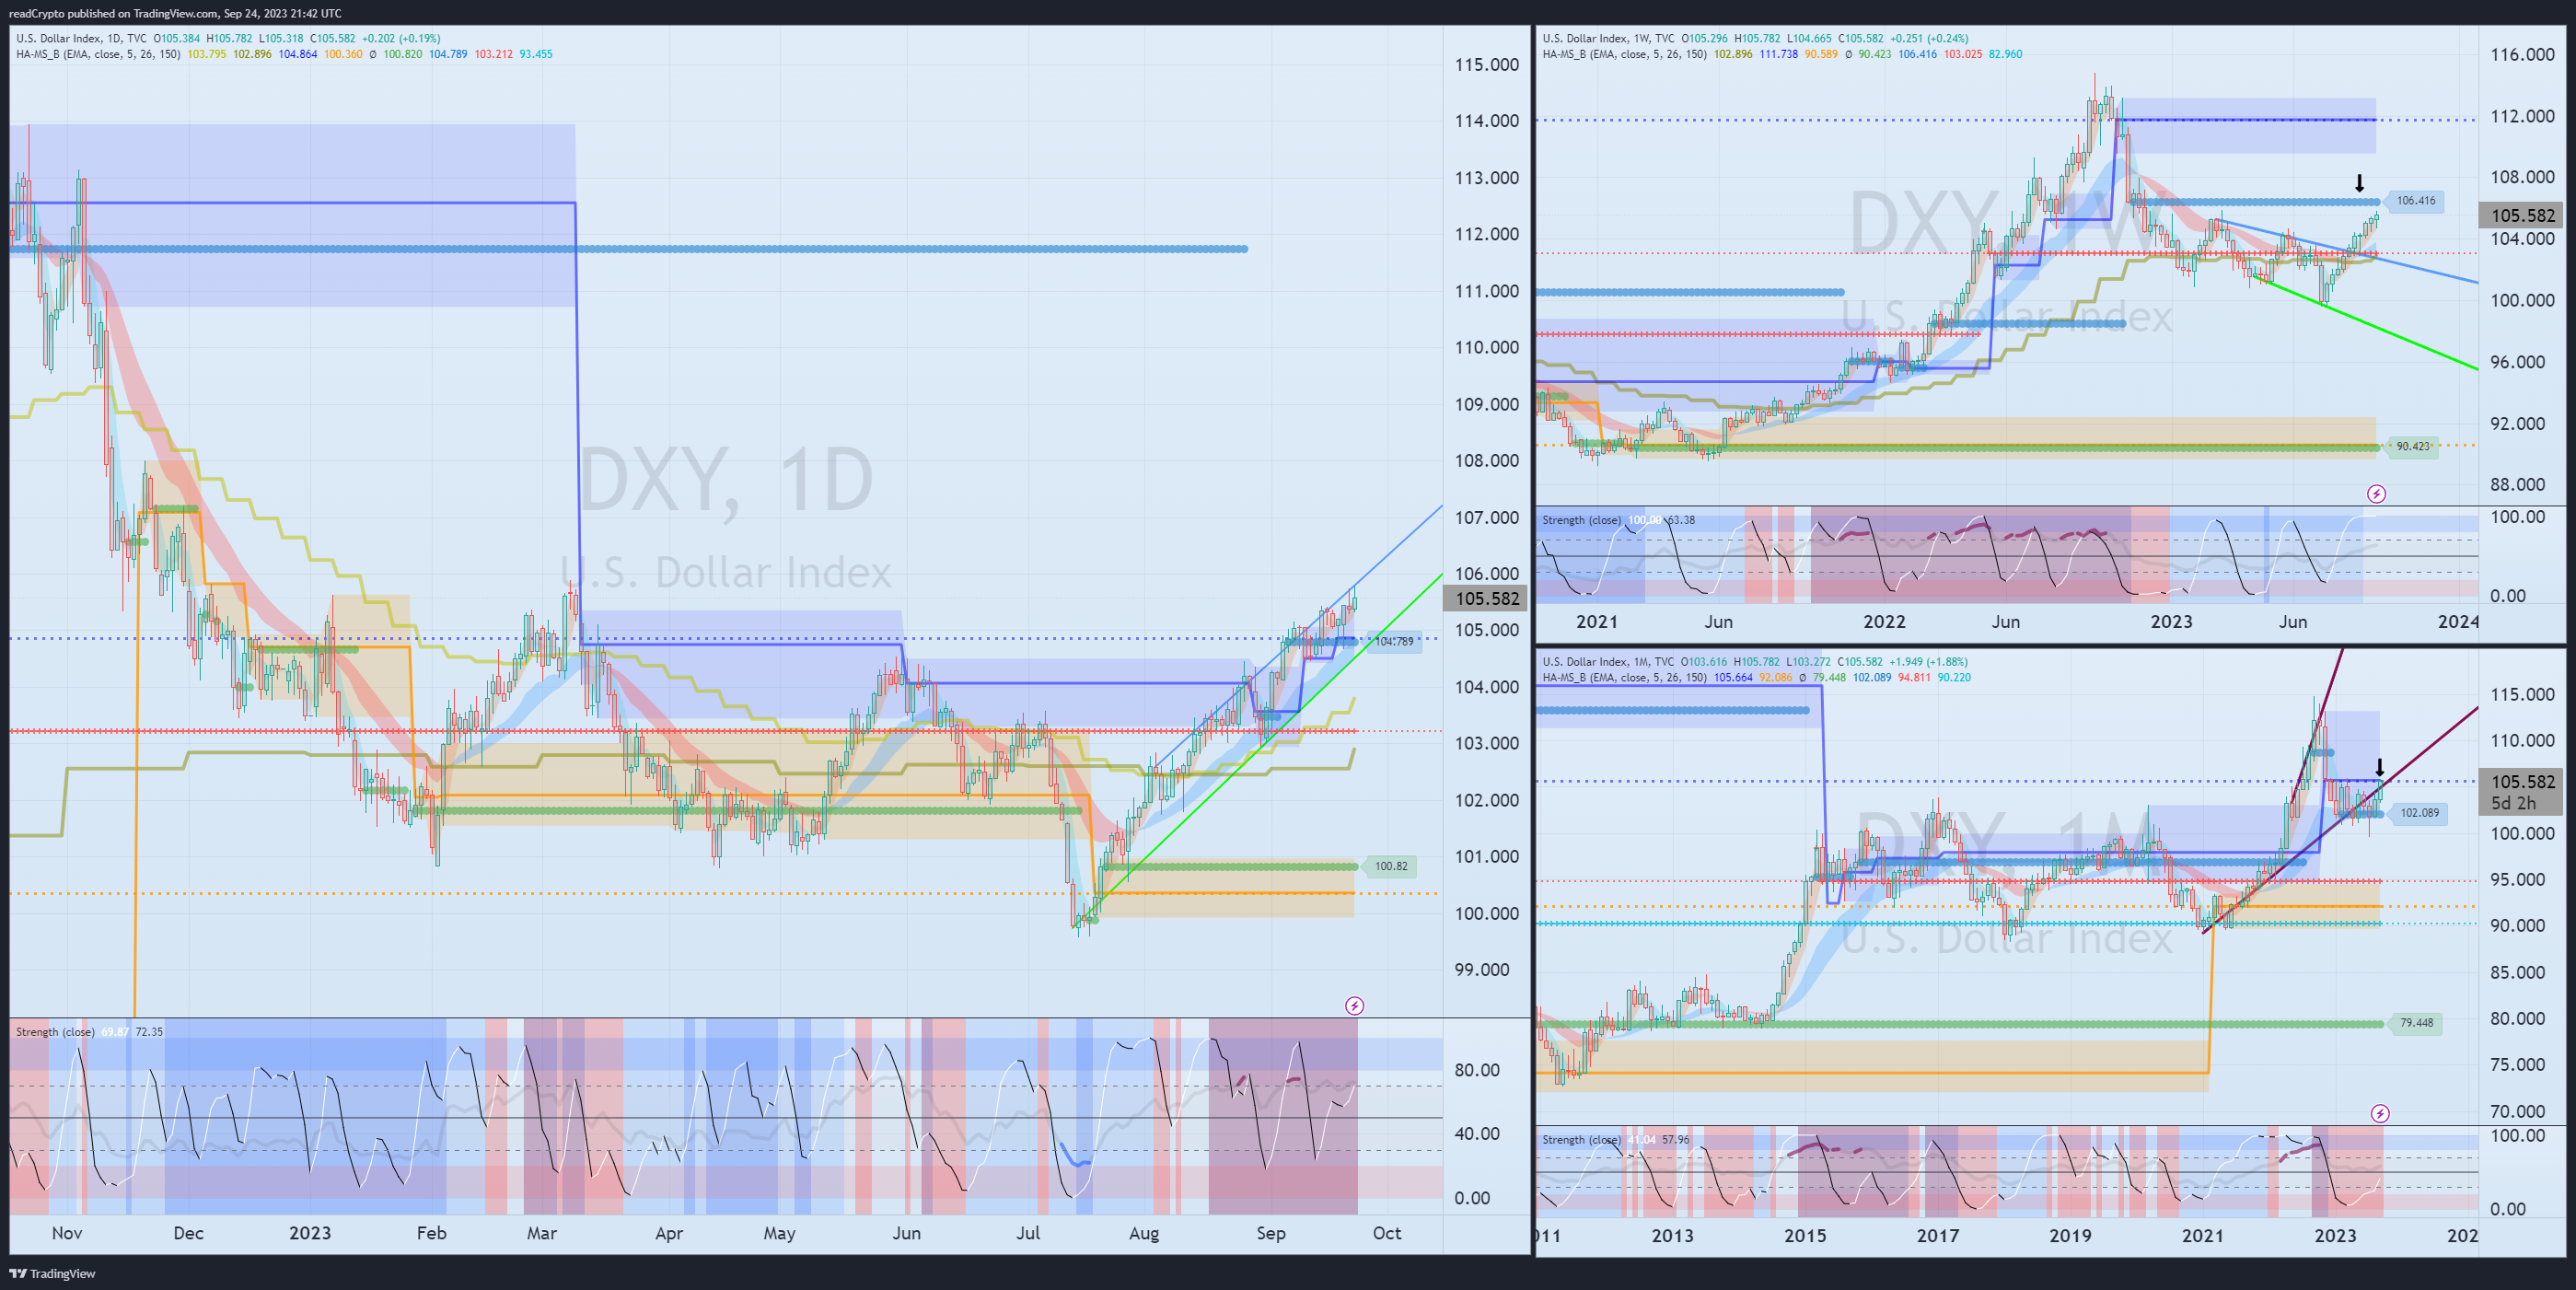Click the 80.00 tick on the daily Strength axis
Image resolution: width=2576 pixels, height=1290 pixels.
1477,1070
